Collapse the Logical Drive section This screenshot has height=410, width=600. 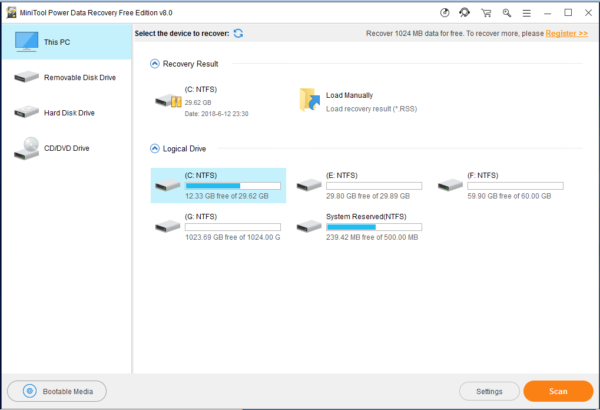(155, 149)
